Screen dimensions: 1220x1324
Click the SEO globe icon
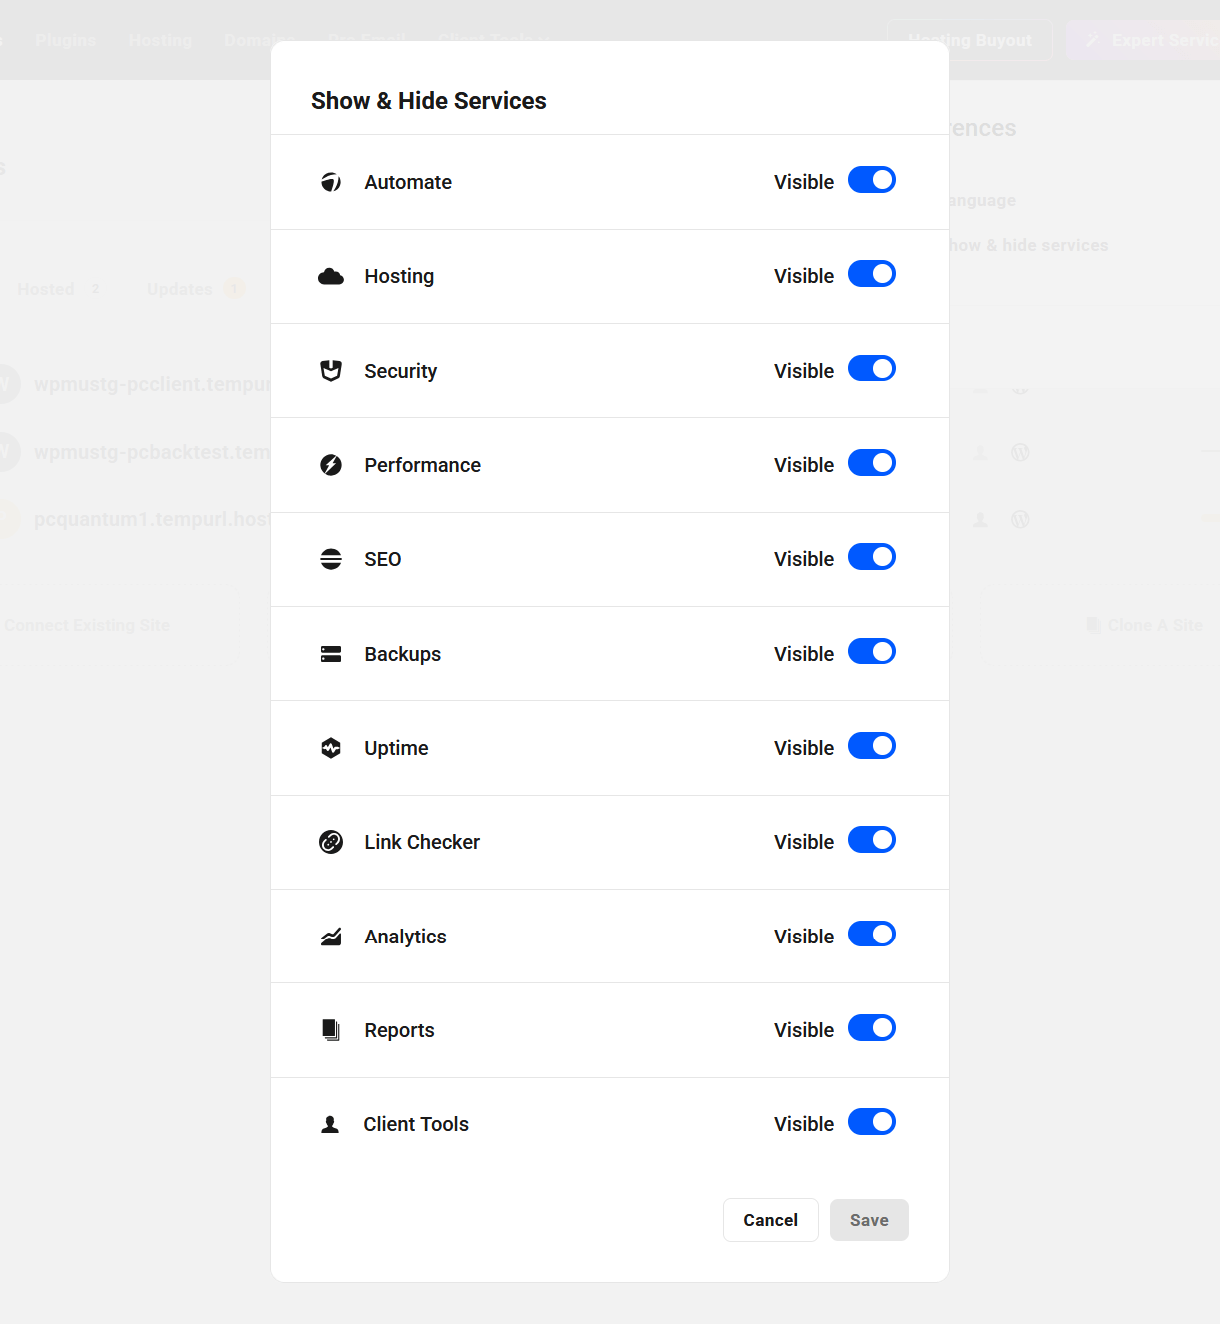point(331,559)
